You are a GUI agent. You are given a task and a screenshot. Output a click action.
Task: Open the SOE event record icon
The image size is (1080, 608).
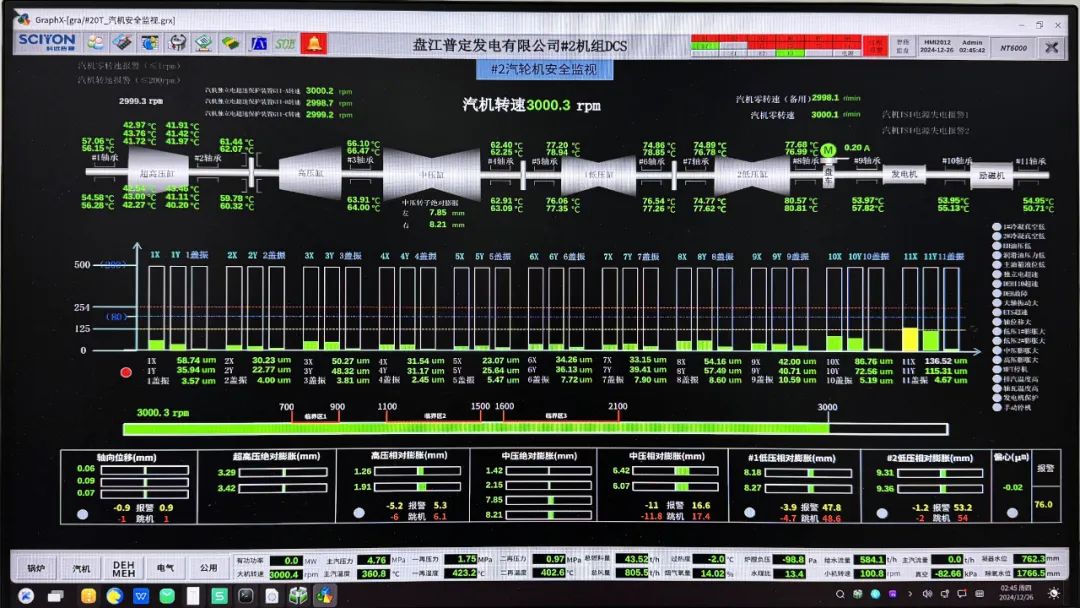point(286,43)
